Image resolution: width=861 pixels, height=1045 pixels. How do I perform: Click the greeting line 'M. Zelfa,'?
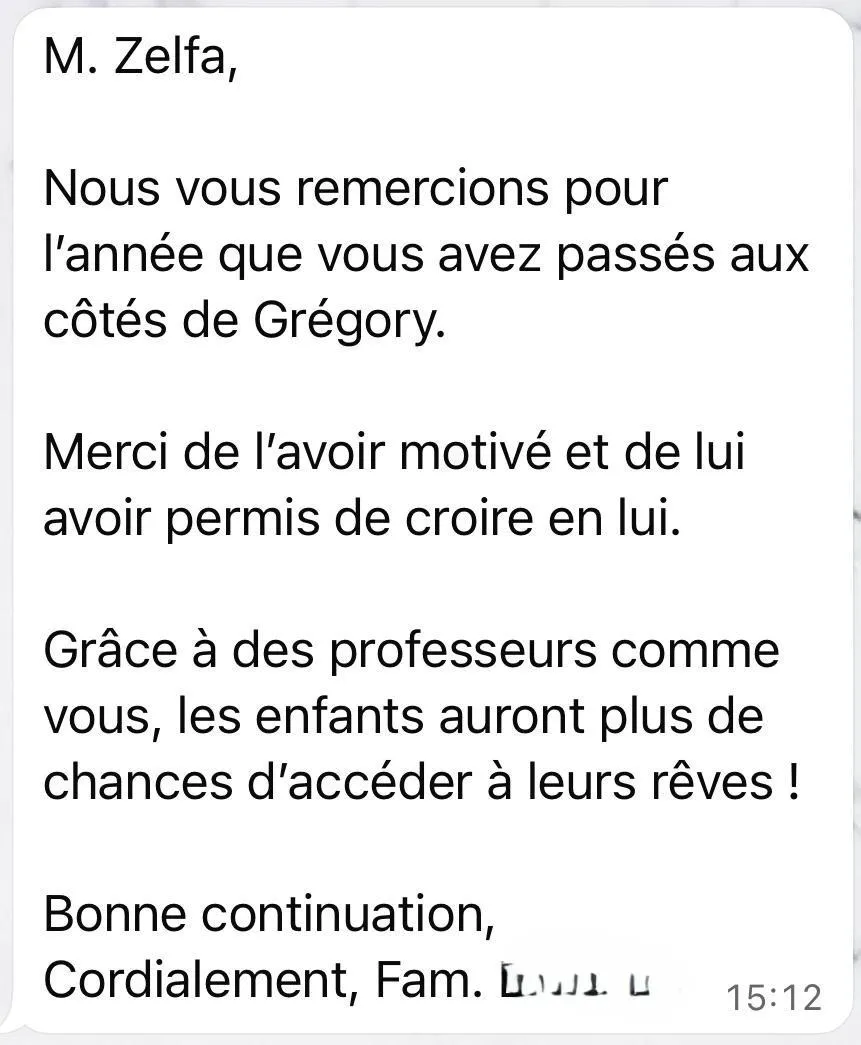141,57
